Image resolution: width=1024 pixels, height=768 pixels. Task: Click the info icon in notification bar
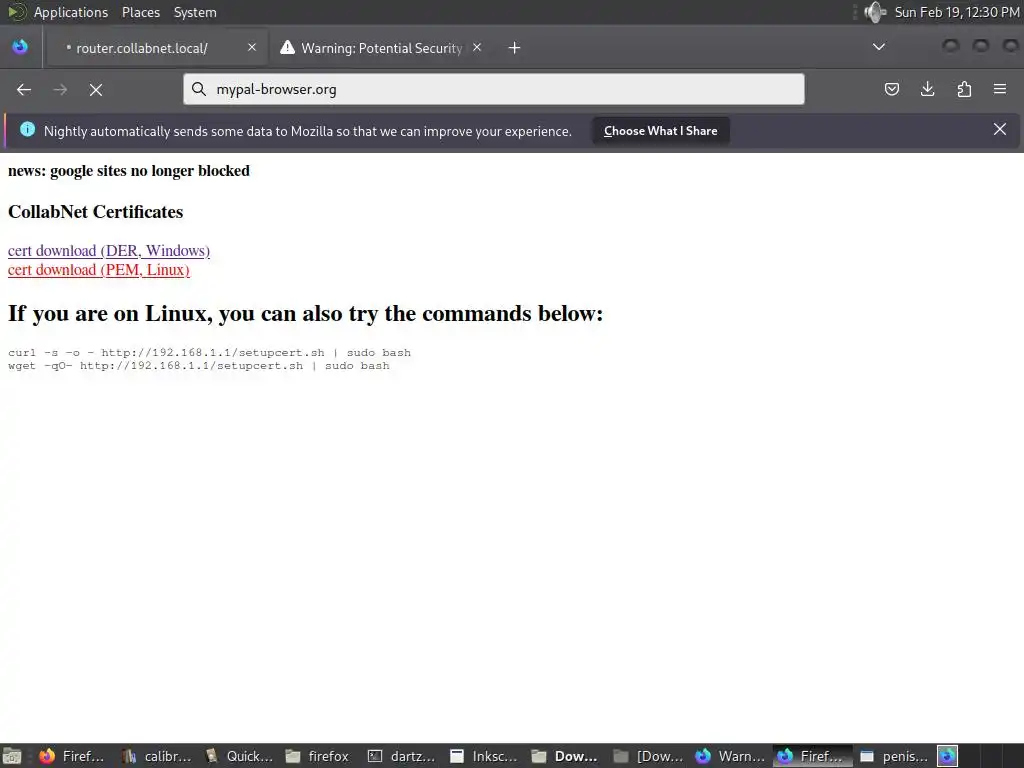pos(27,129)
